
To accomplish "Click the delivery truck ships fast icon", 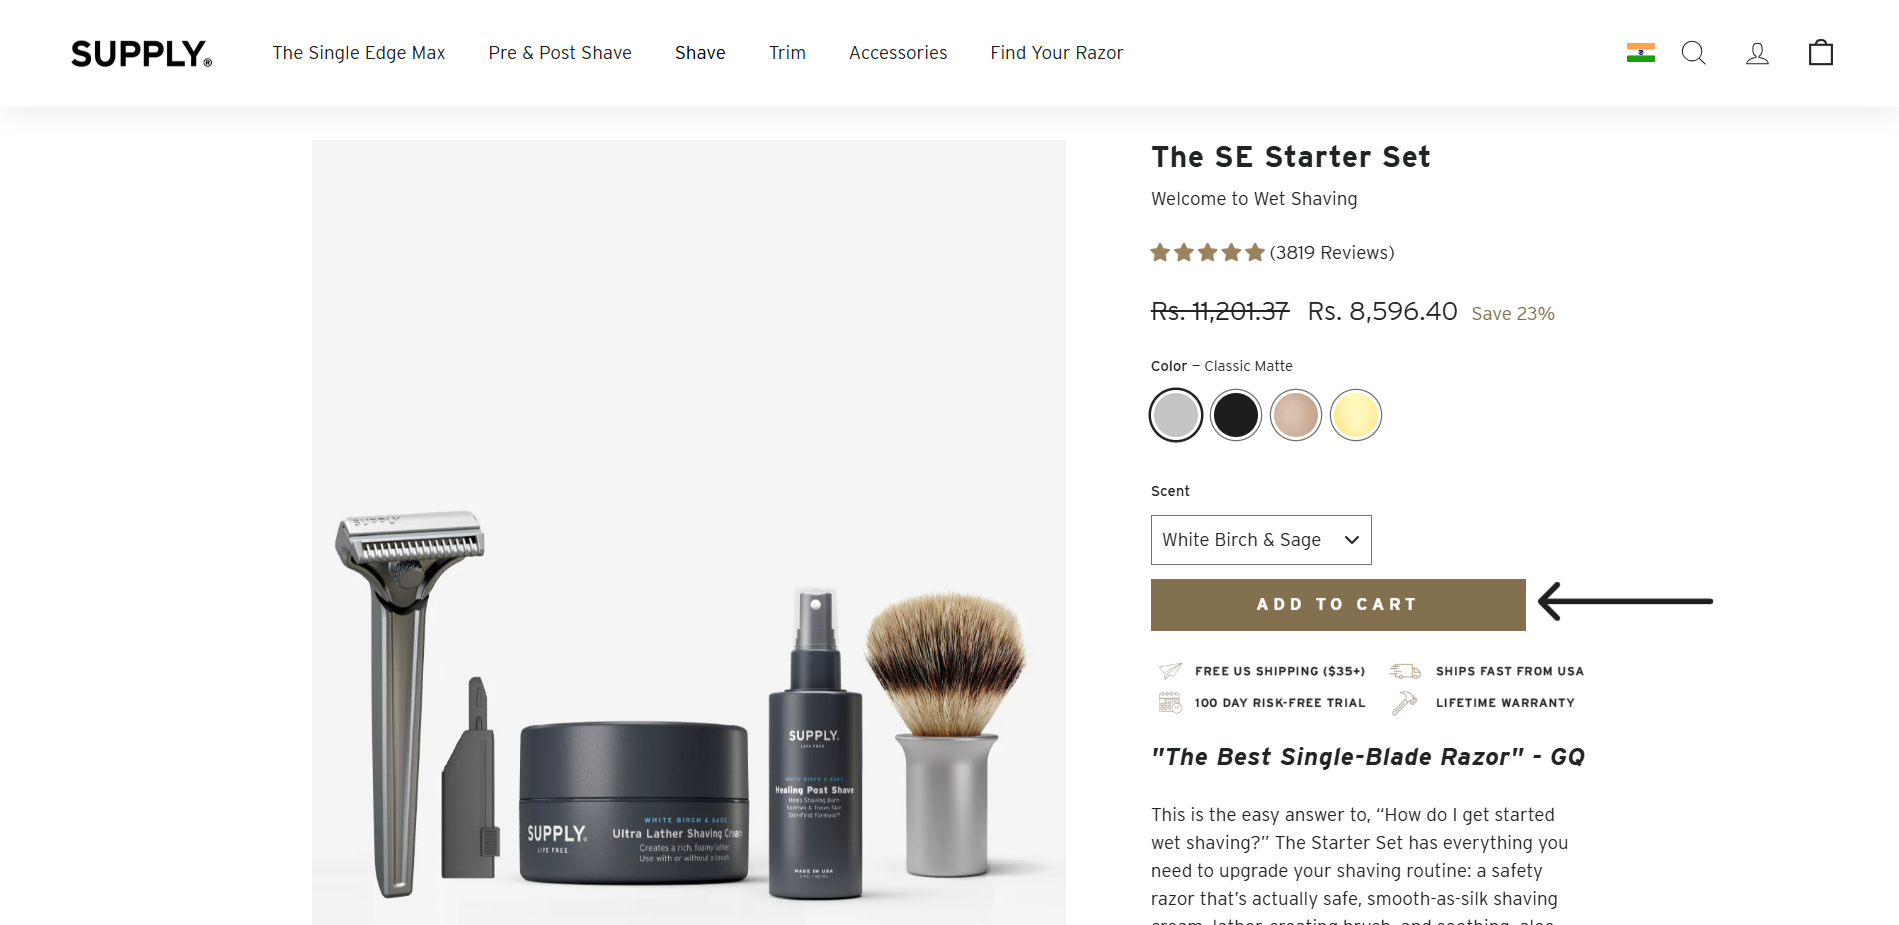I will tap(1405, 671).
